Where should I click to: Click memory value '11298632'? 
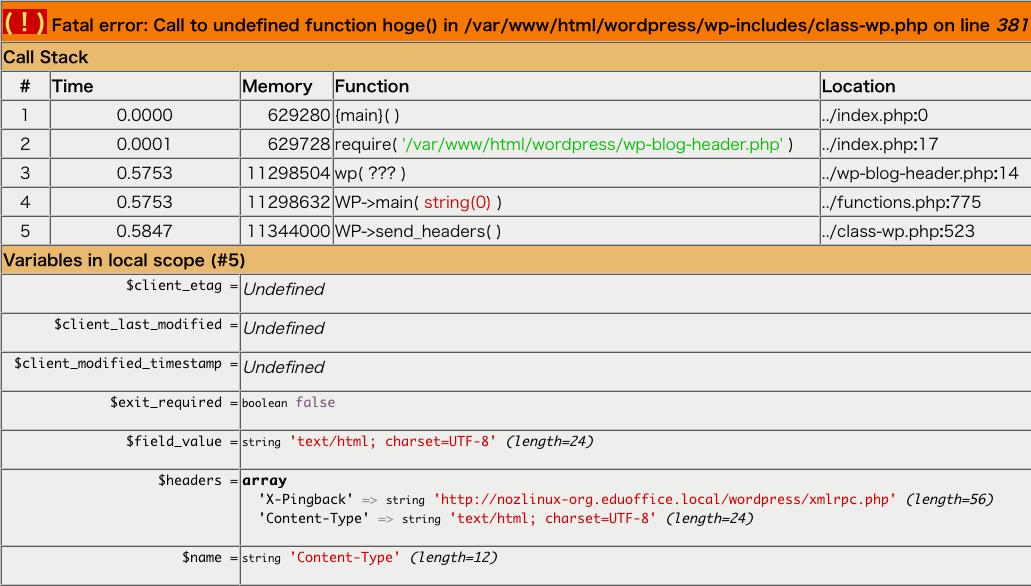coord(288,202)
